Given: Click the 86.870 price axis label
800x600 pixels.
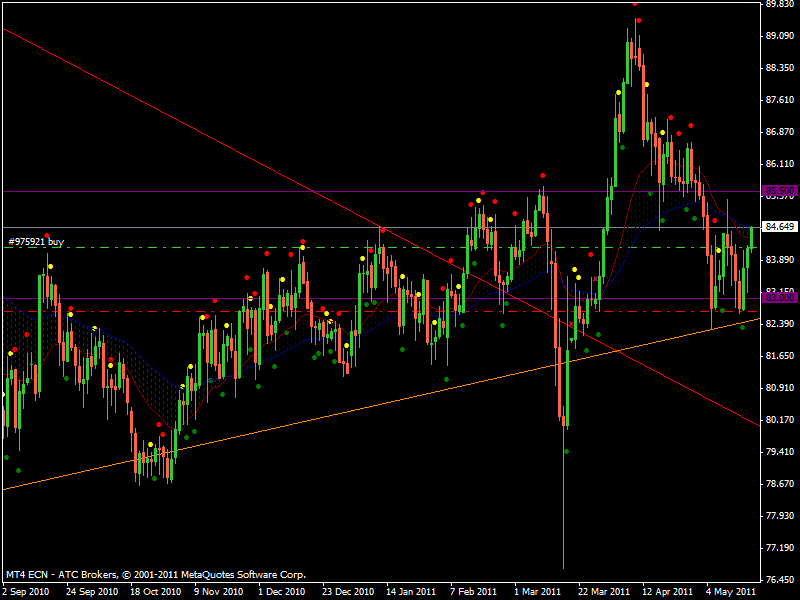Looking at the screenshot, I should click(x=780, y=132).
